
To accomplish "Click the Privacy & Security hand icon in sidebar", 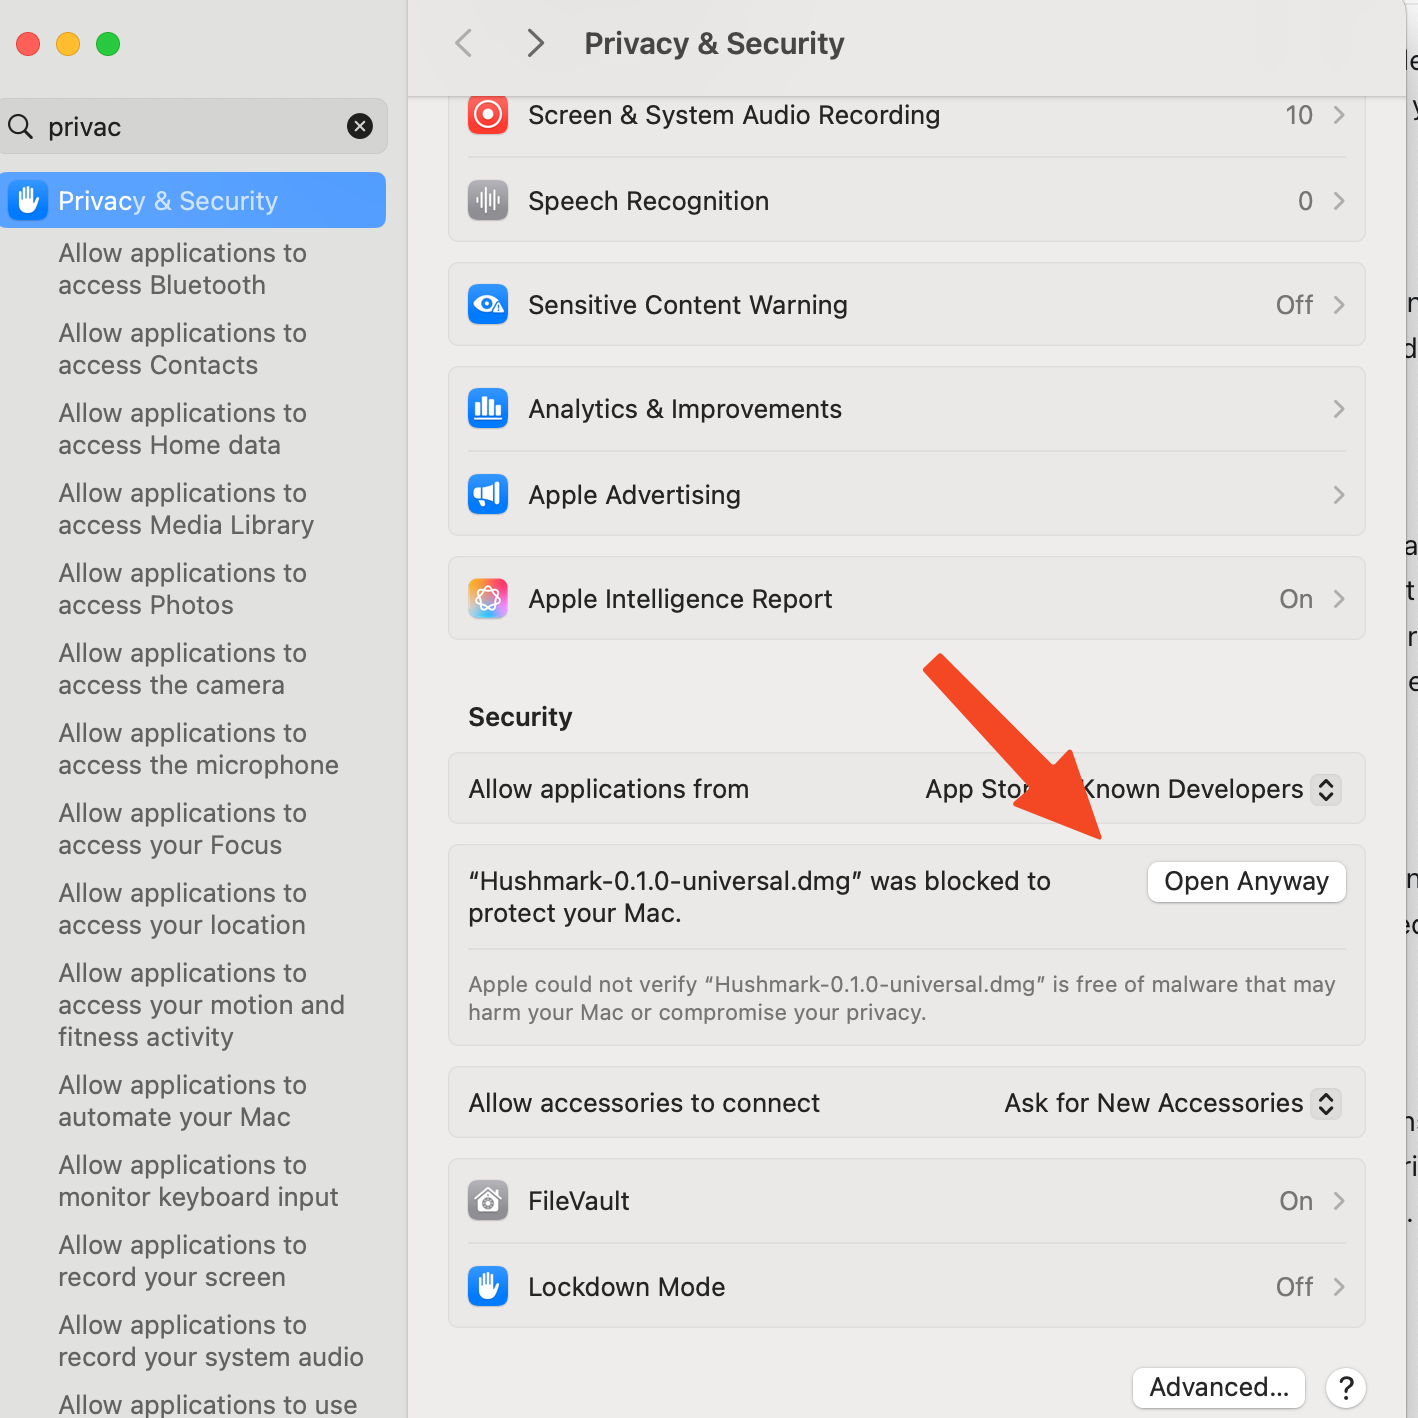I will [x=28, y=200].
